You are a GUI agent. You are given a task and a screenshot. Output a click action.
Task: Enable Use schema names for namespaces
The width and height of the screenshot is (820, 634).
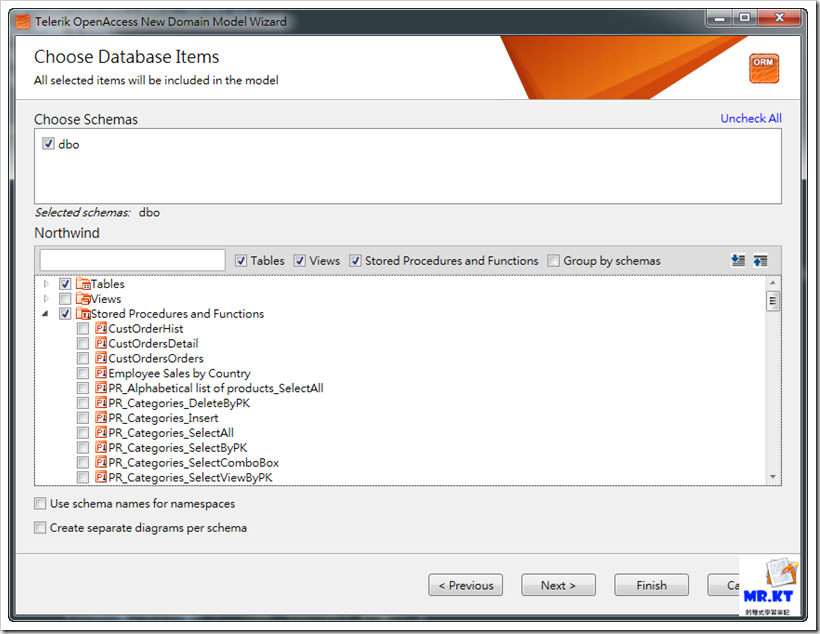(40, 503)
